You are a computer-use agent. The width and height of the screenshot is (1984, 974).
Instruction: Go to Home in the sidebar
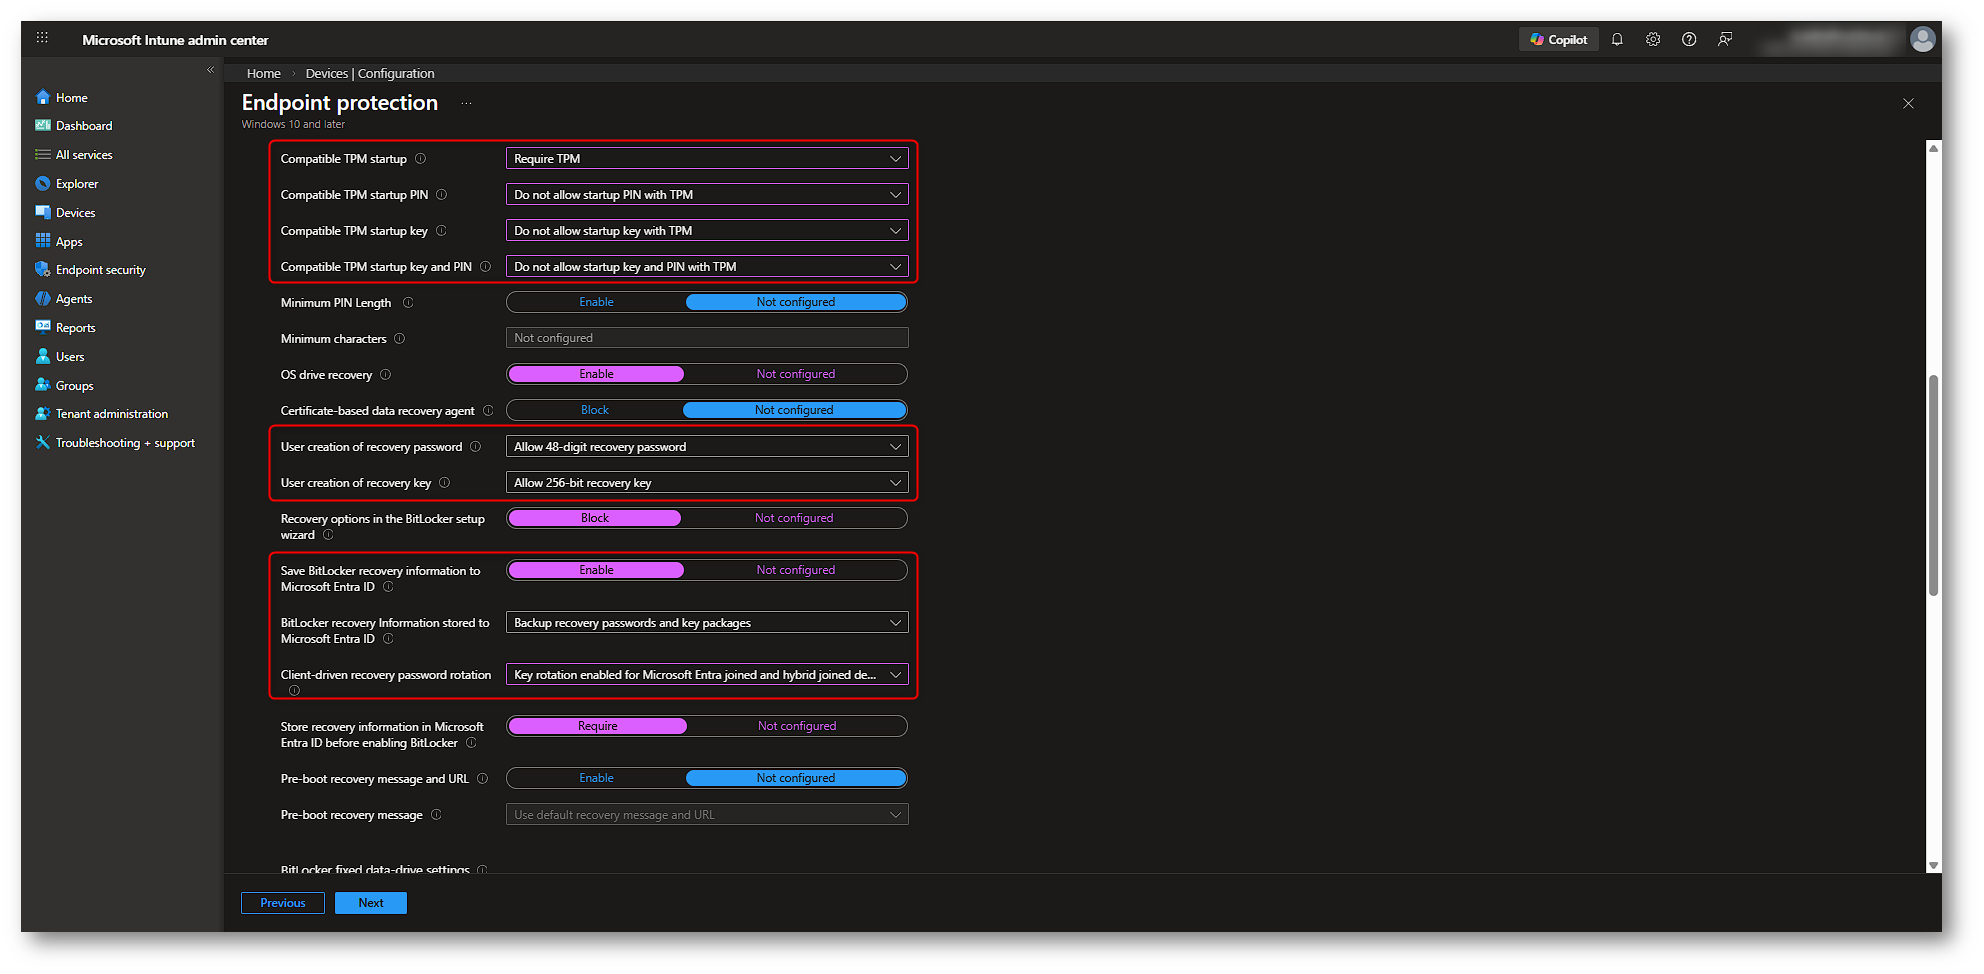point(72,98)
